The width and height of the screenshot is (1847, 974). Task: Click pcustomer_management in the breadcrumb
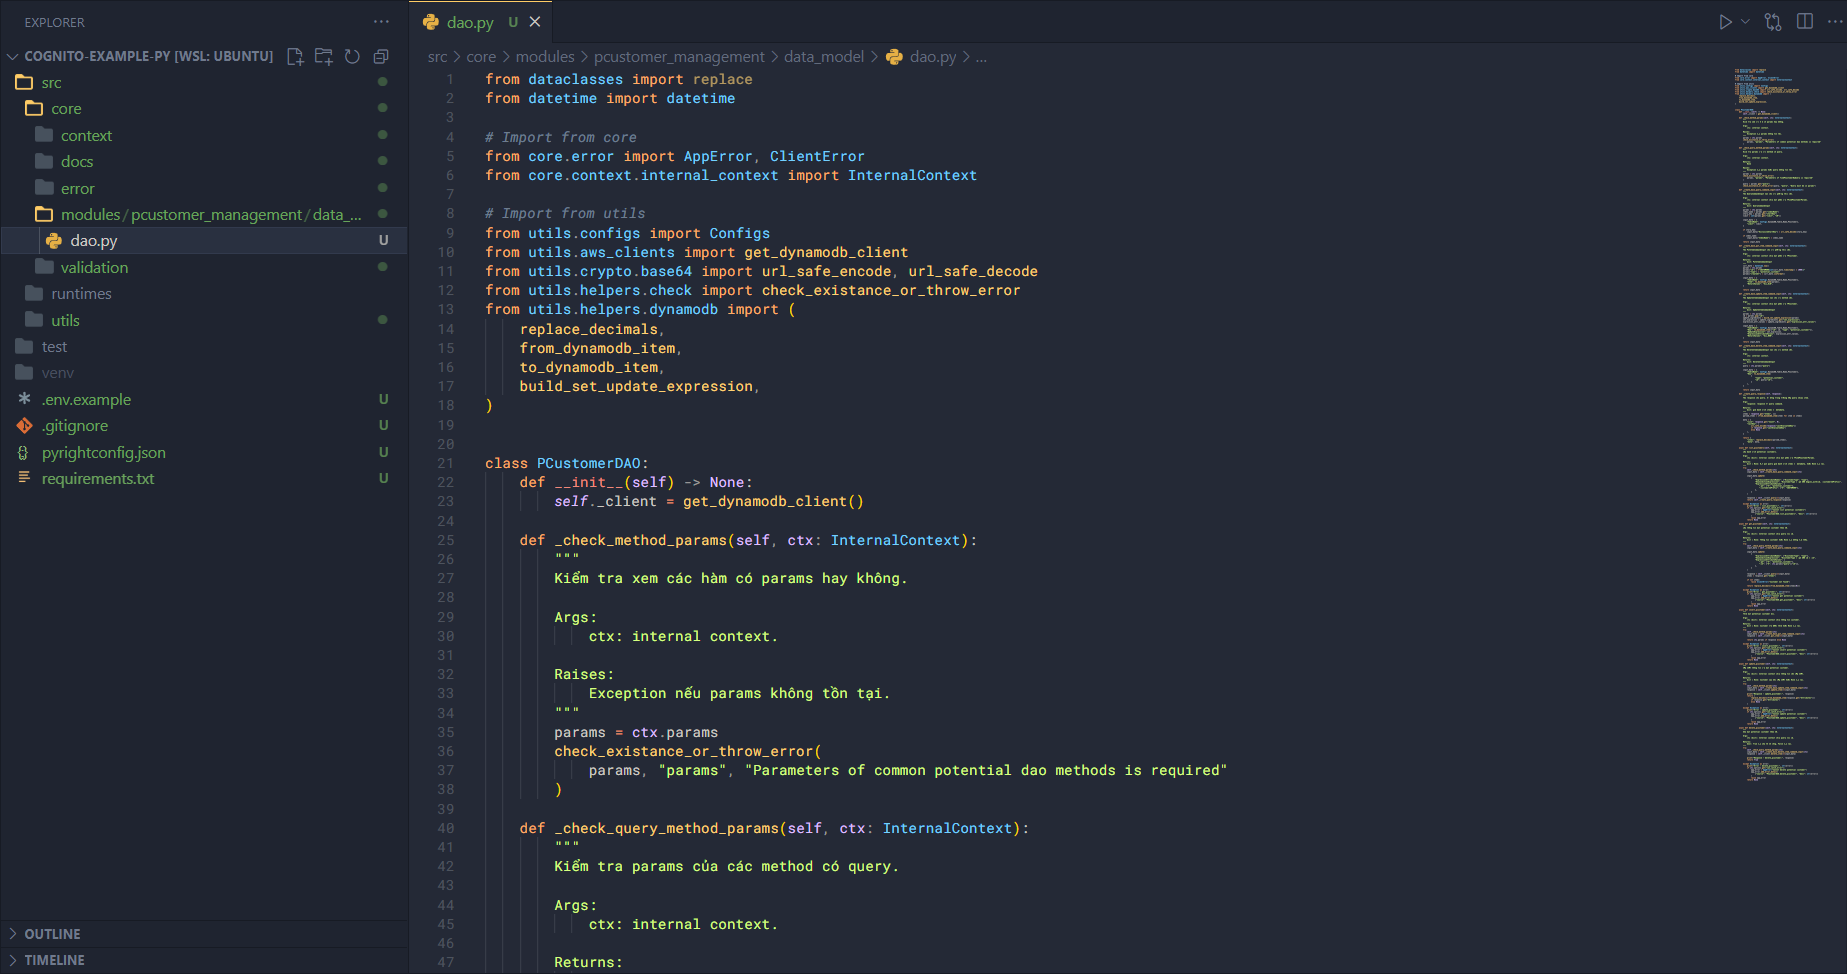[x=678, y=57]
